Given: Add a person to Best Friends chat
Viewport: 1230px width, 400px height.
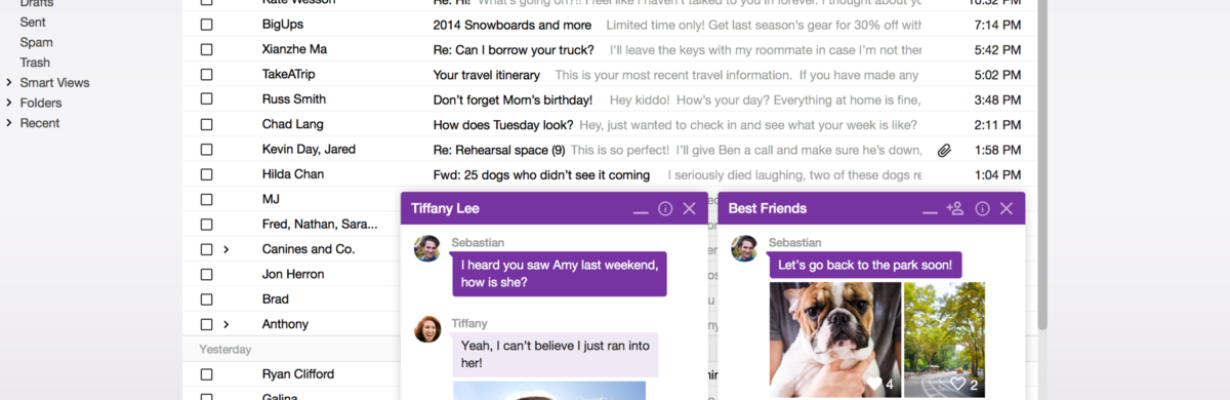Looking at the screenshot, I should pos(956,208).
